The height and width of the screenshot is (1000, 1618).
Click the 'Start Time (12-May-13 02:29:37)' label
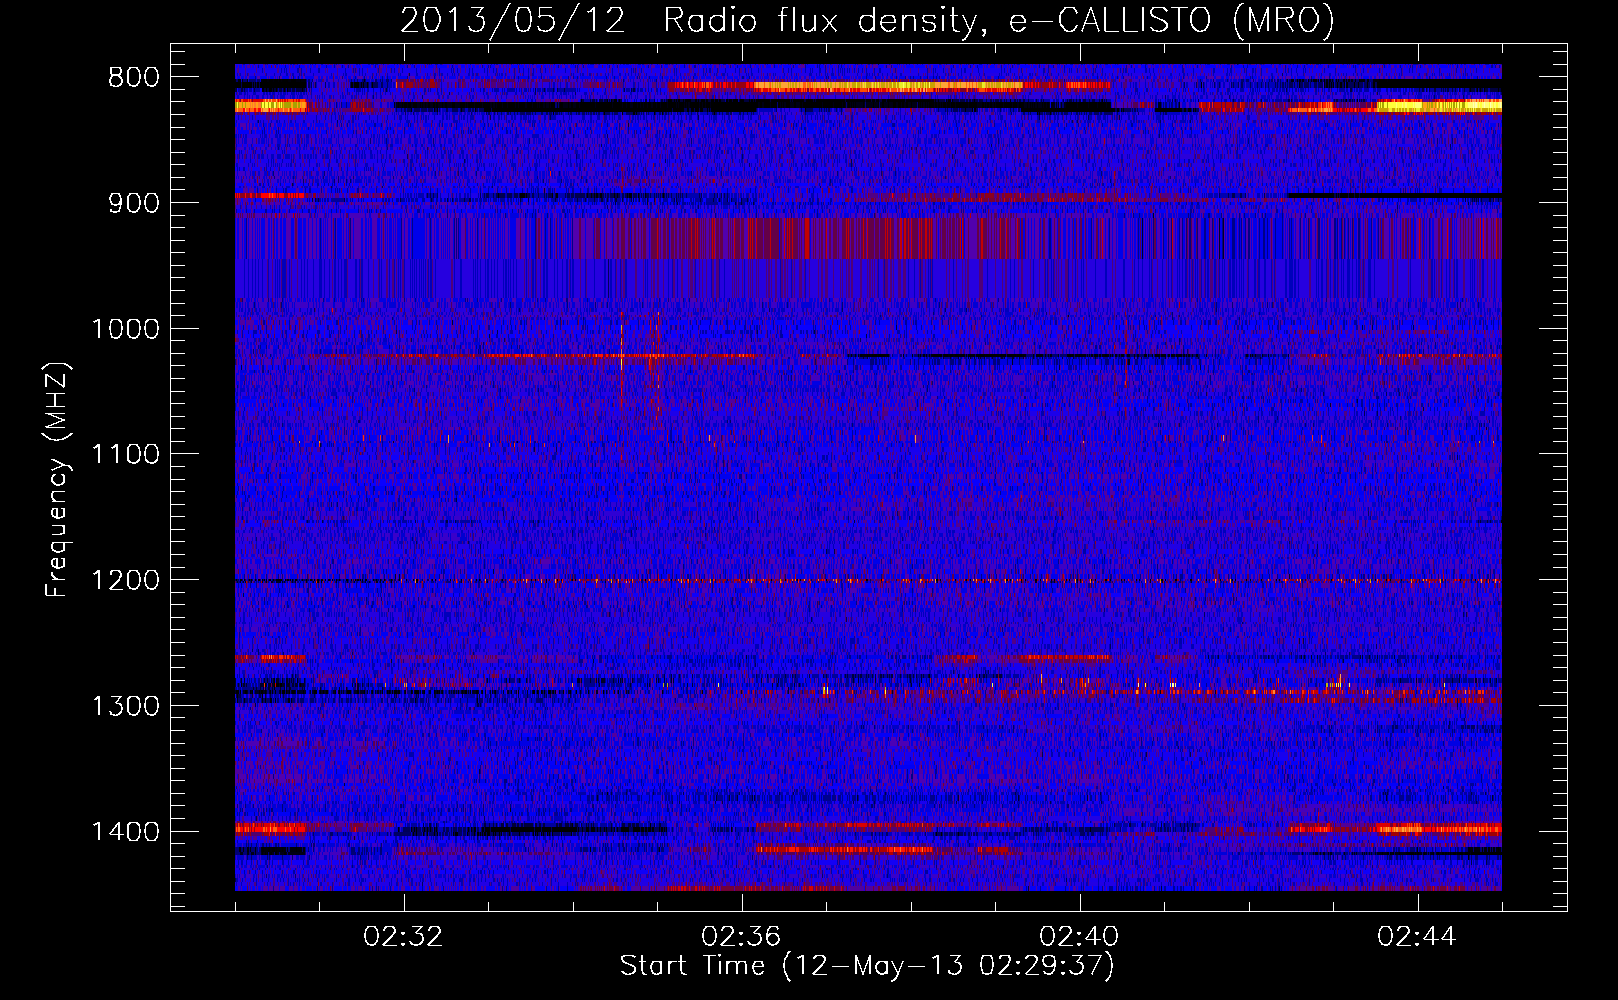coord(867,966)
